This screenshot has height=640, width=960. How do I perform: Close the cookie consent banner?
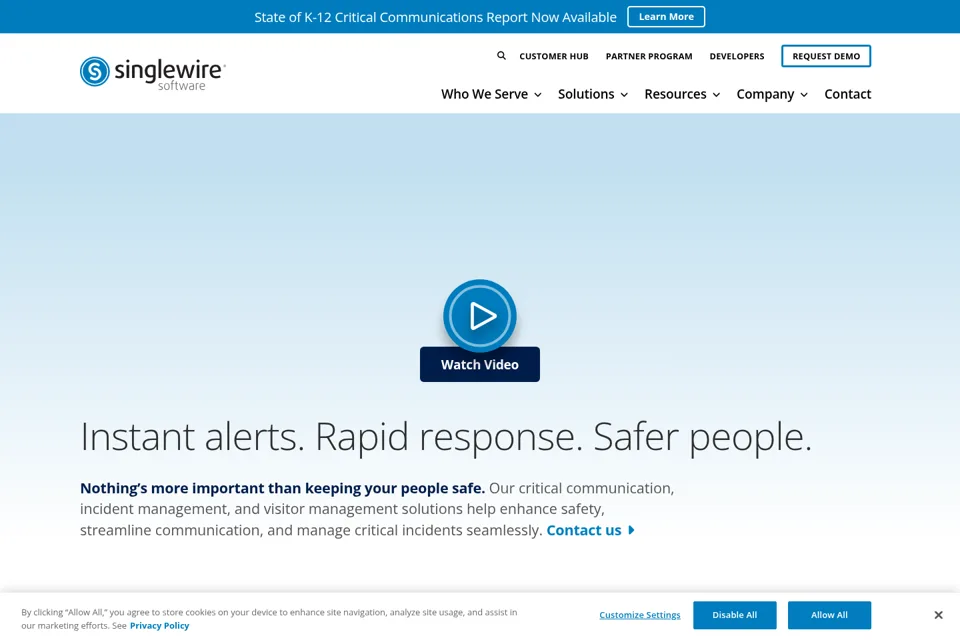point(938,615)
